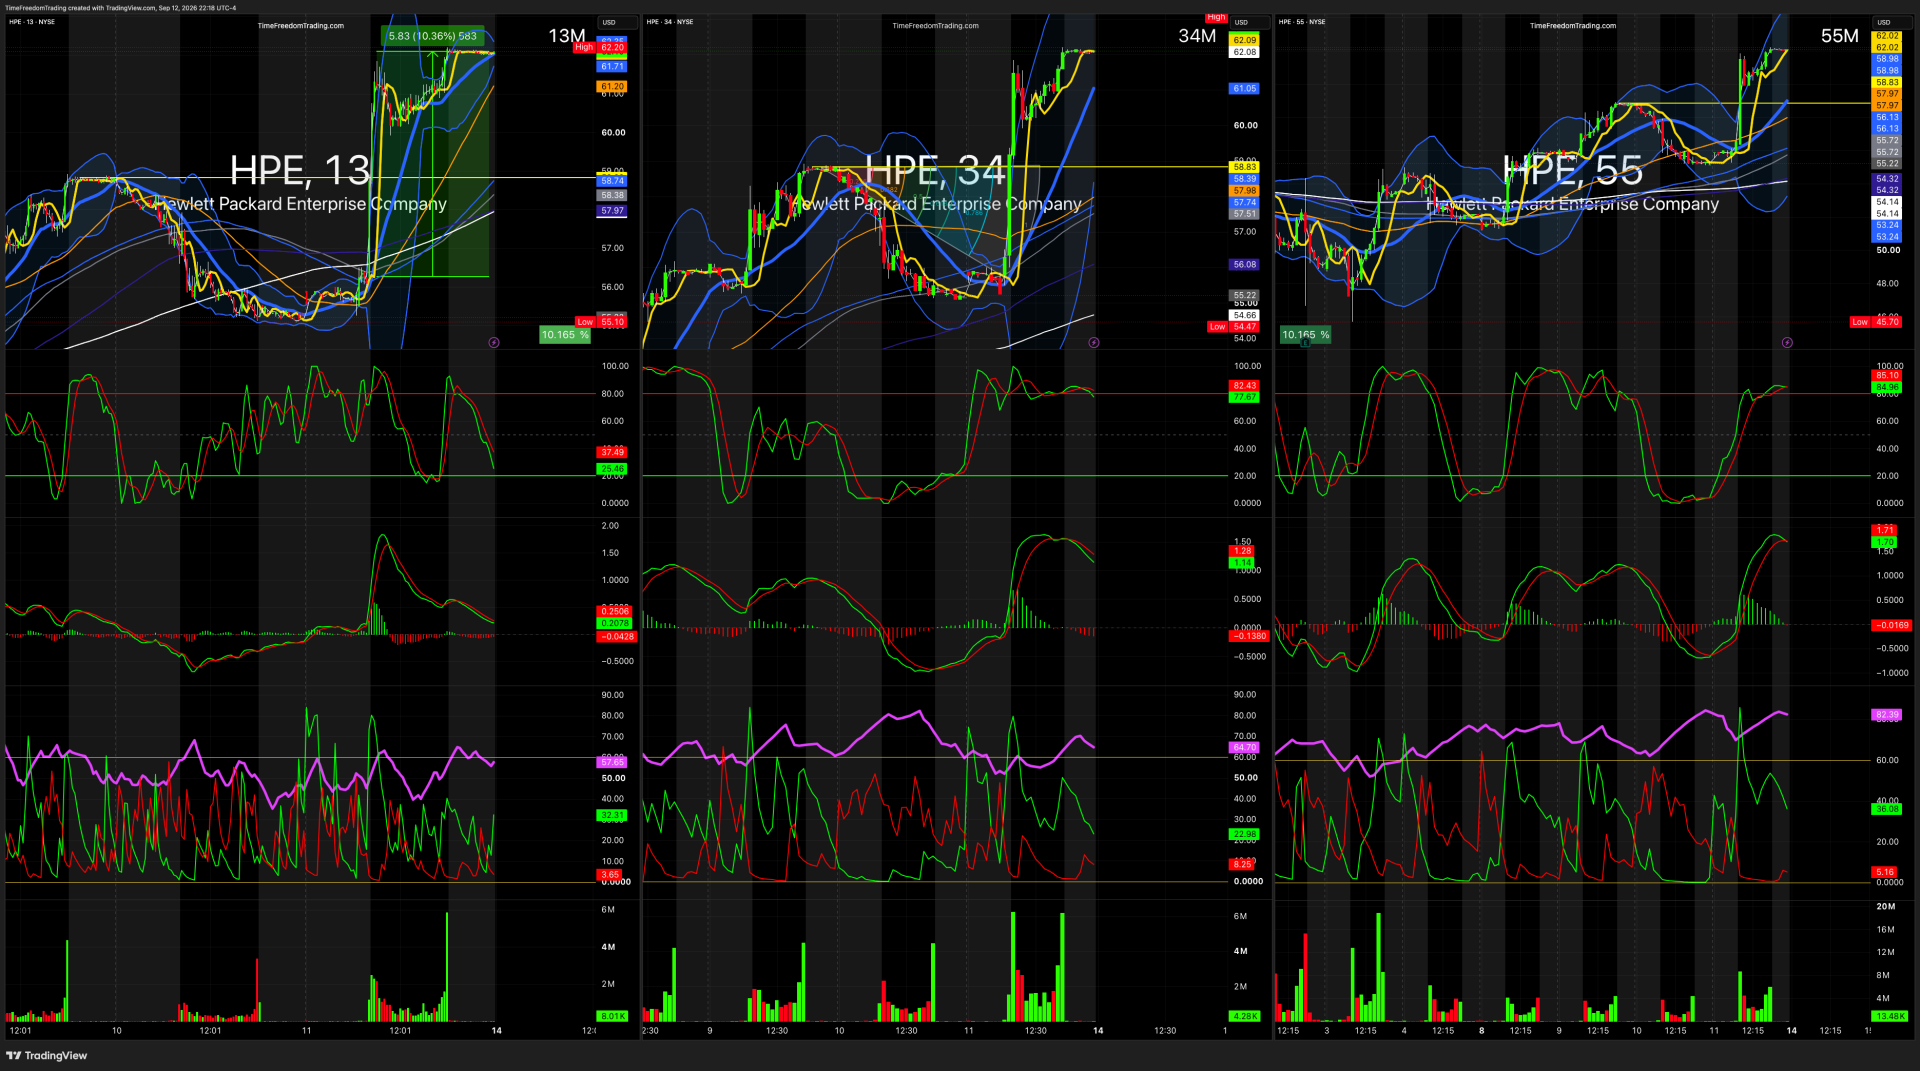This screenshot has height=1071, width=1920.
Task: Click the red Low 45.70 price label
Action: coord(1875,322)
